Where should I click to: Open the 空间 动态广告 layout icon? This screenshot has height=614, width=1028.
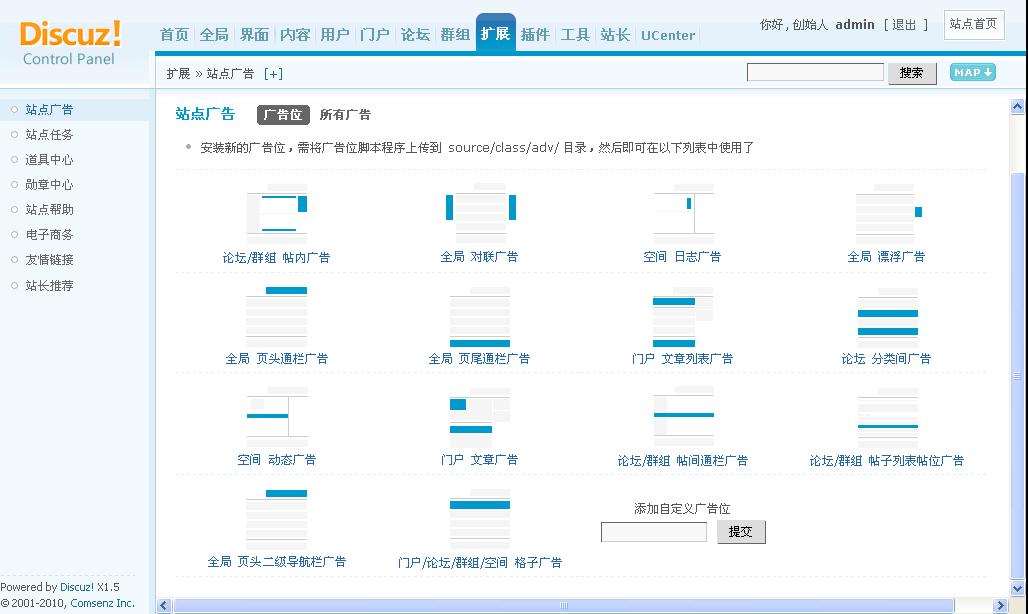pos(277,417)
